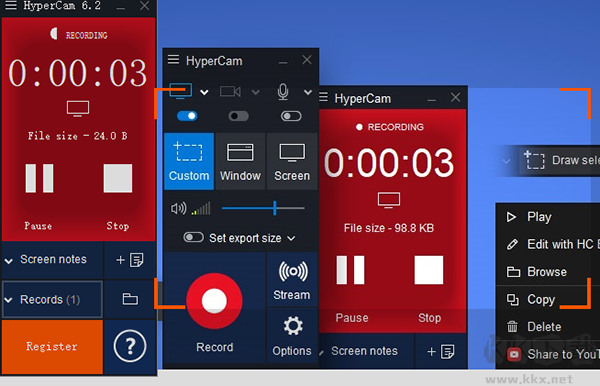Open the records folder icon next to Records

(x=130, y=299)
